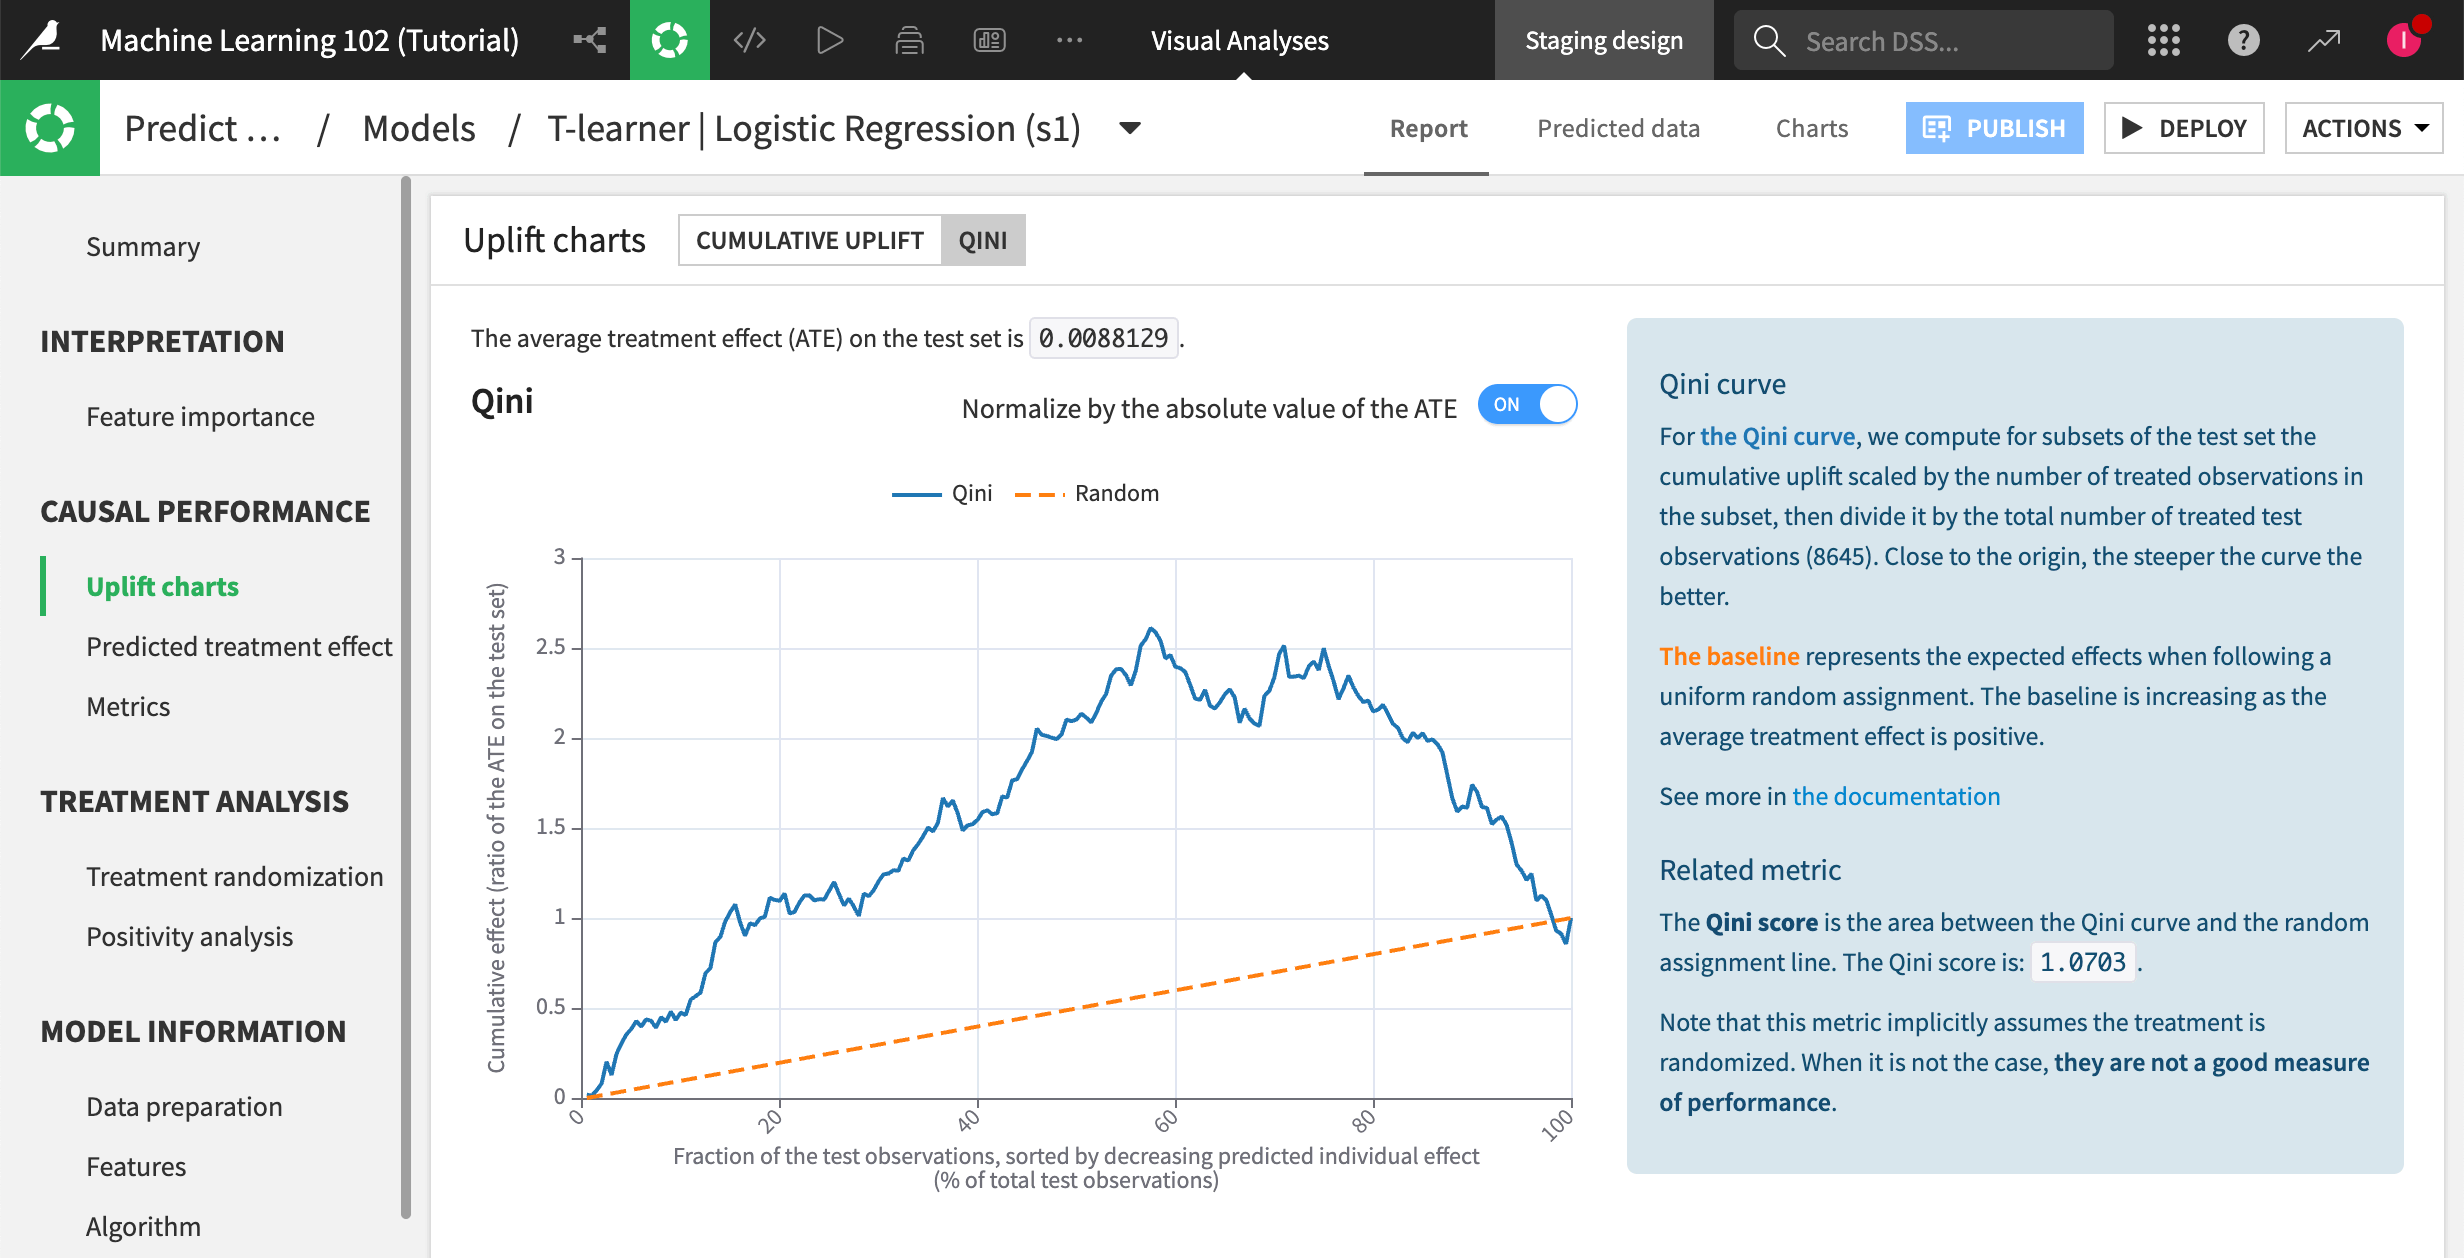The height and width of the screenshot is (1258, 2464).
Task: Open Visual Analyses section
Action: (x=1240, y=40)
